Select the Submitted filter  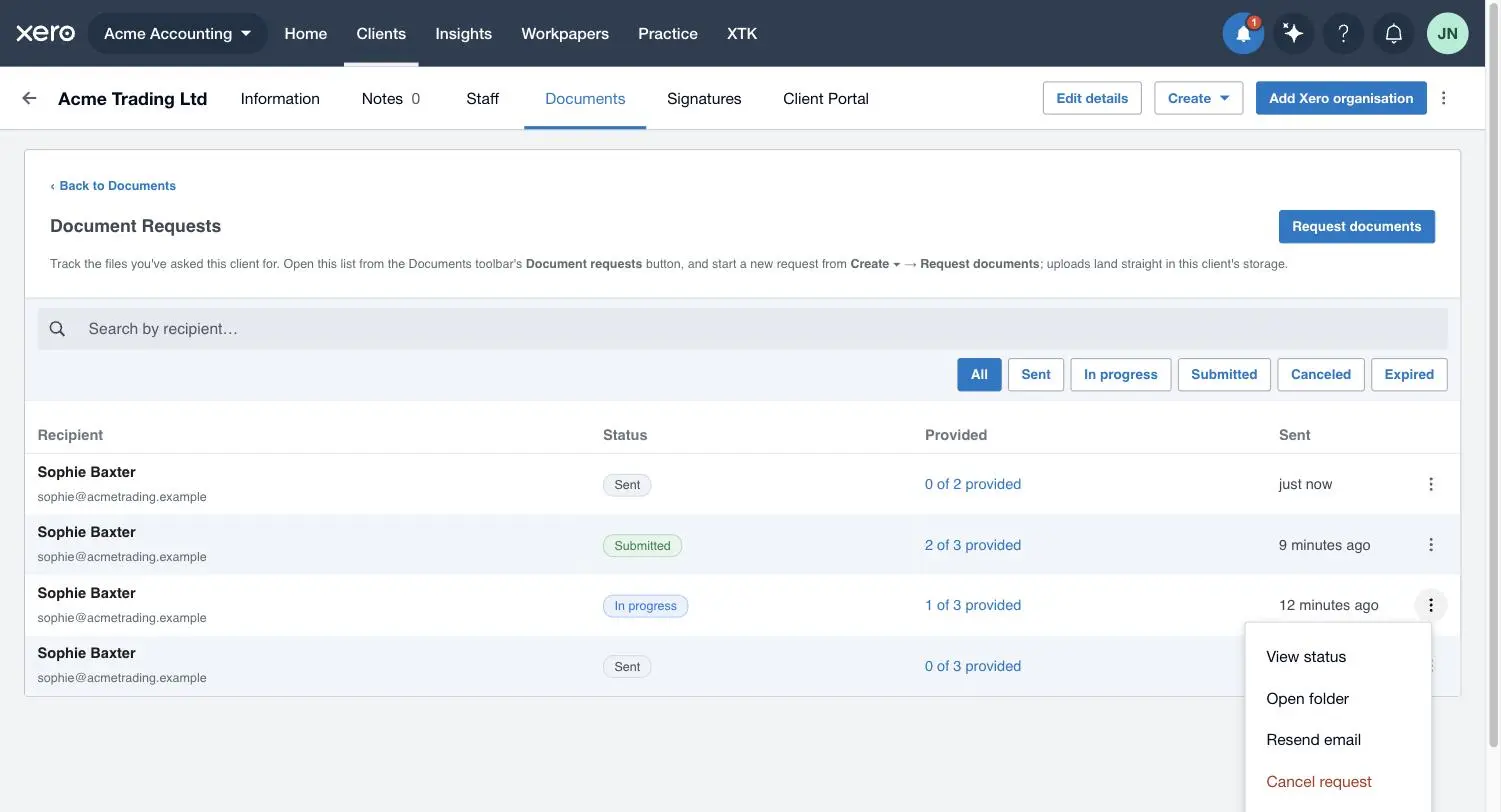click(x=1224, y=374)
